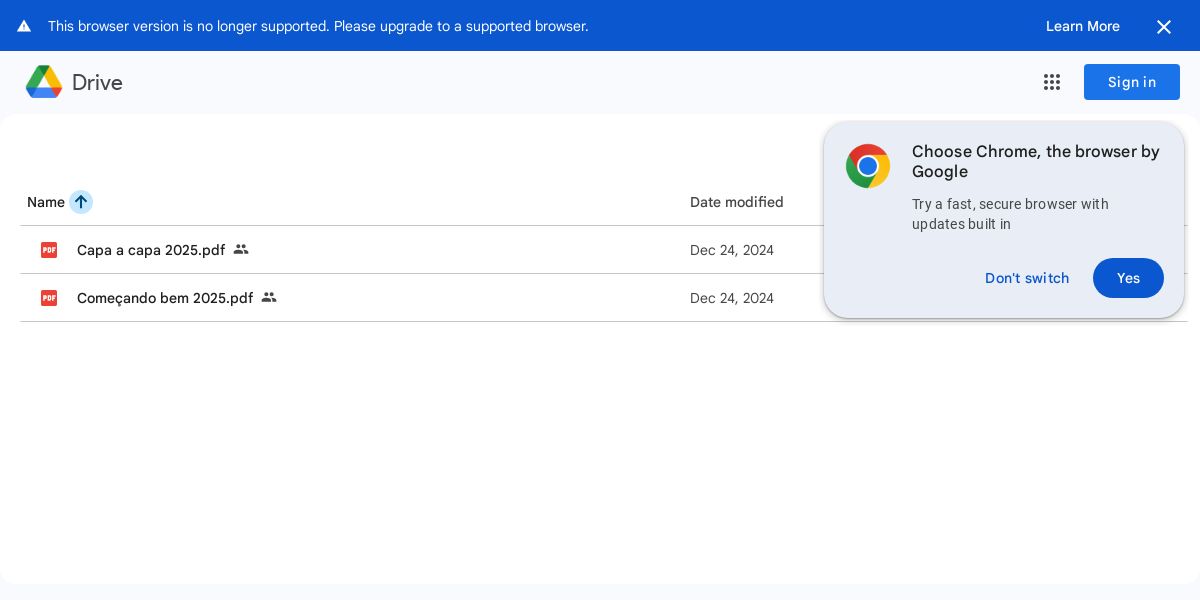Click the shared icon beside Começando bem 2025.pdf

click(x=269, y=298)
